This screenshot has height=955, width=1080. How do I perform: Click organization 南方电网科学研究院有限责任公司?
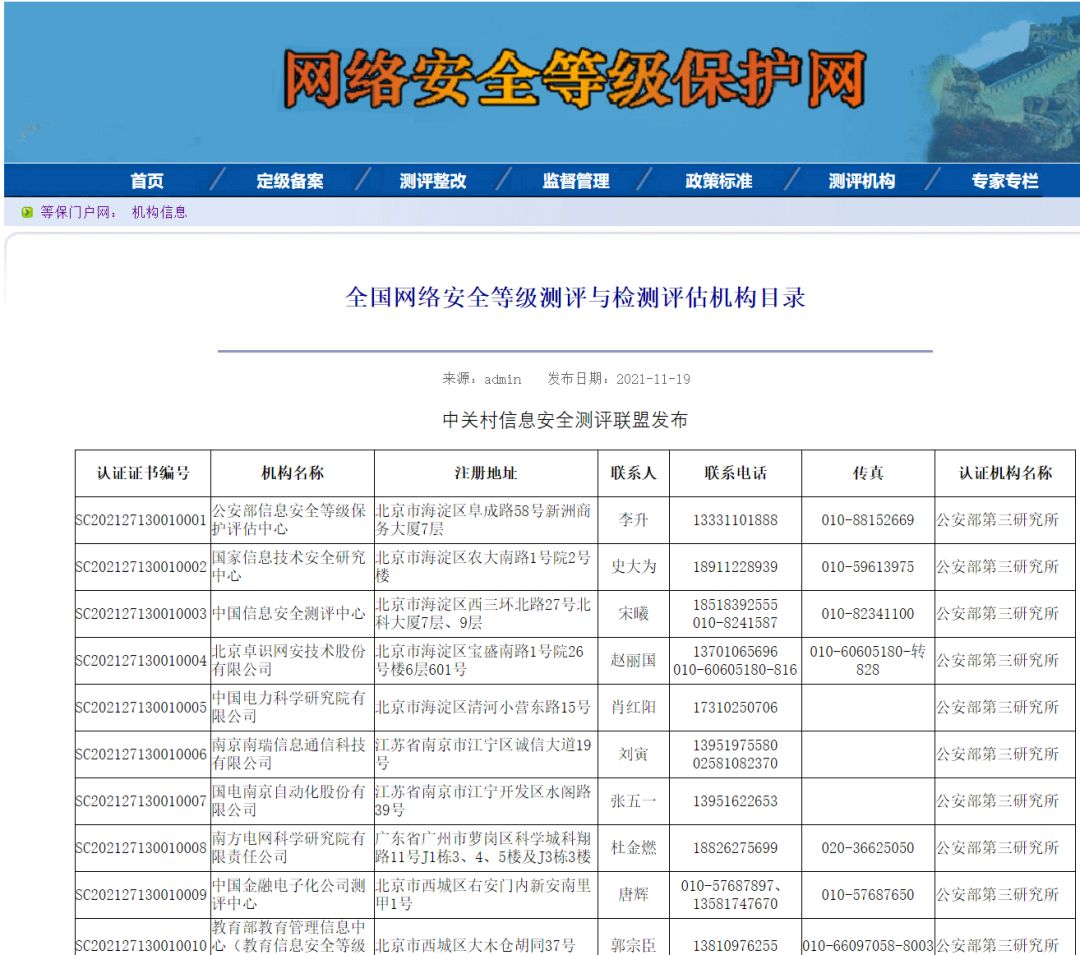[289, 848]
